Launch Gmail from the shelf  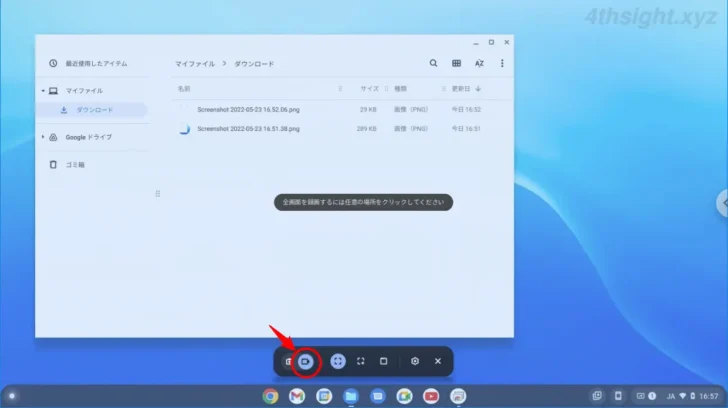point(297,396)
